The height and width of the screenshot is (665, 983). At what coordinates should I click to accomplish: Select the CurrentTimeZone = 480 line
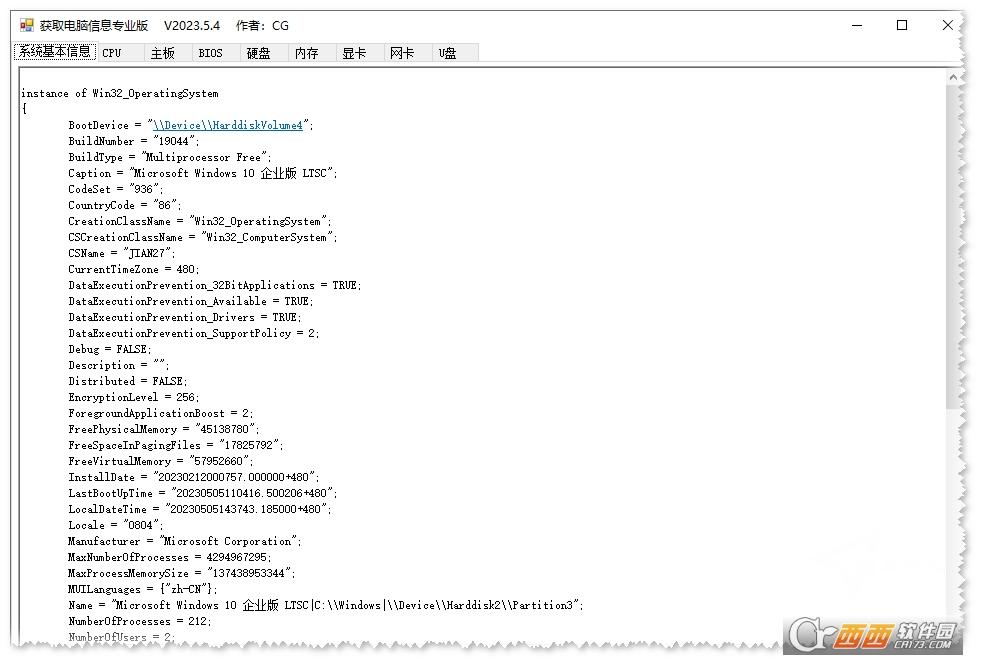point(134,269)
